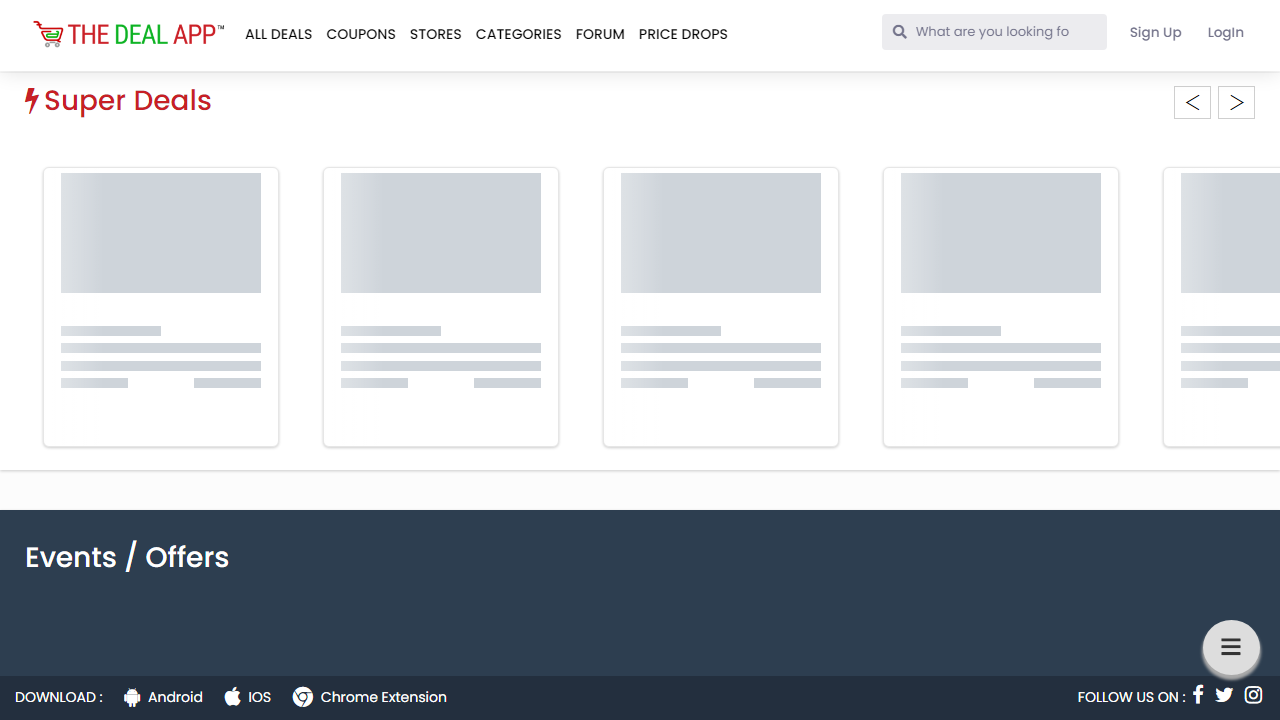The image size is (1280, 720).
Task: Open the All Deals menu item
Action: click(x=278, y=34)
